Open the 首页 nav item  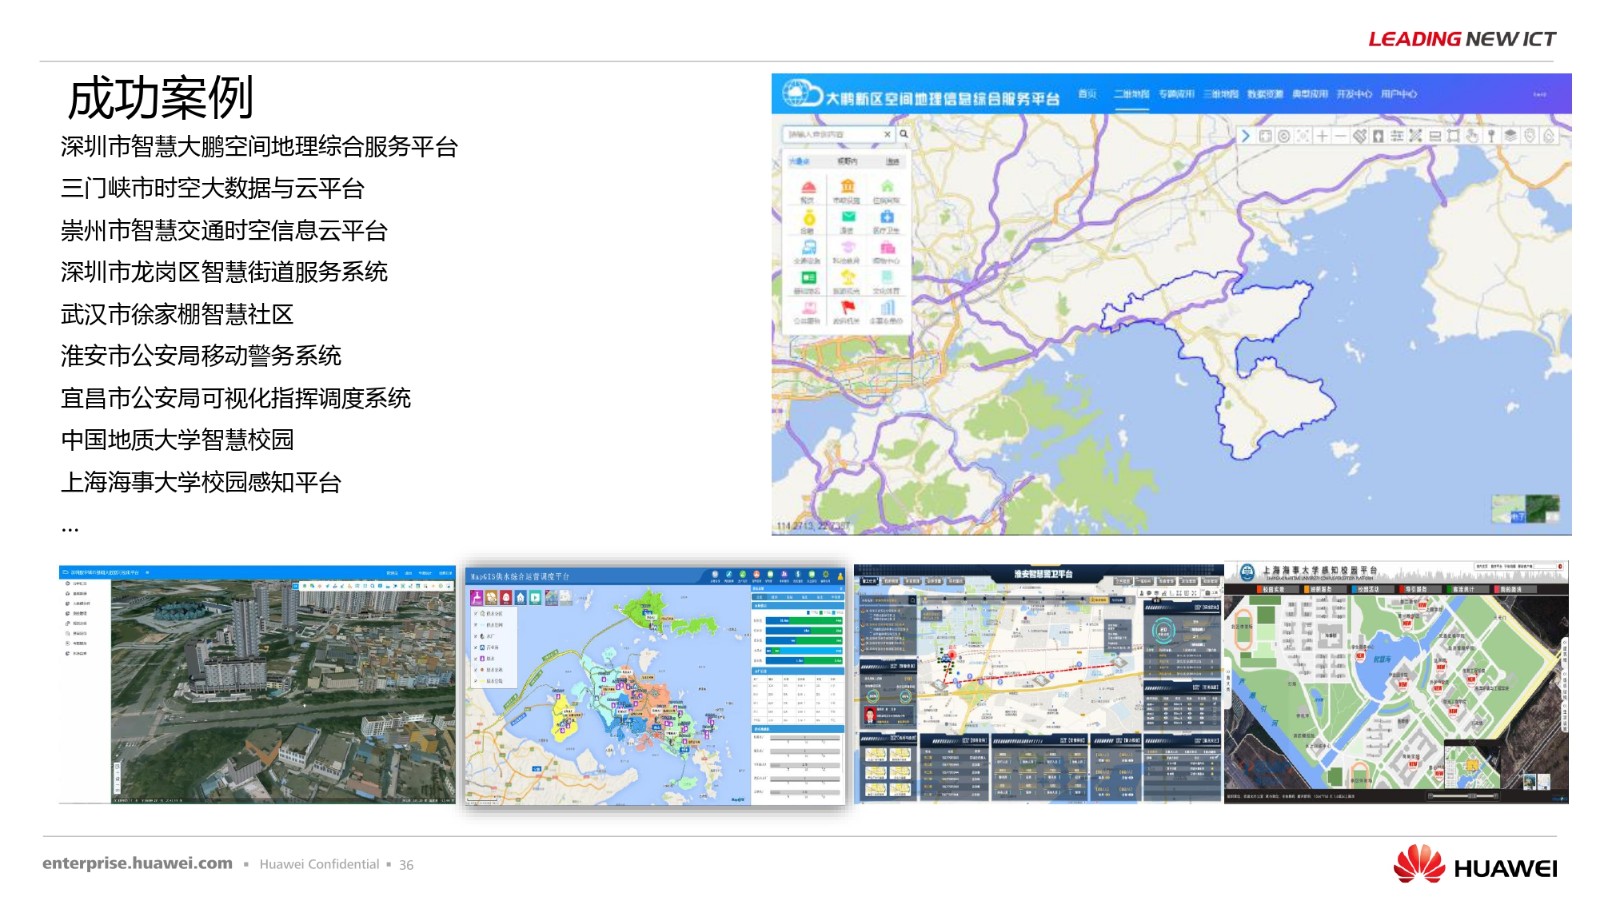click(1087, 94)
